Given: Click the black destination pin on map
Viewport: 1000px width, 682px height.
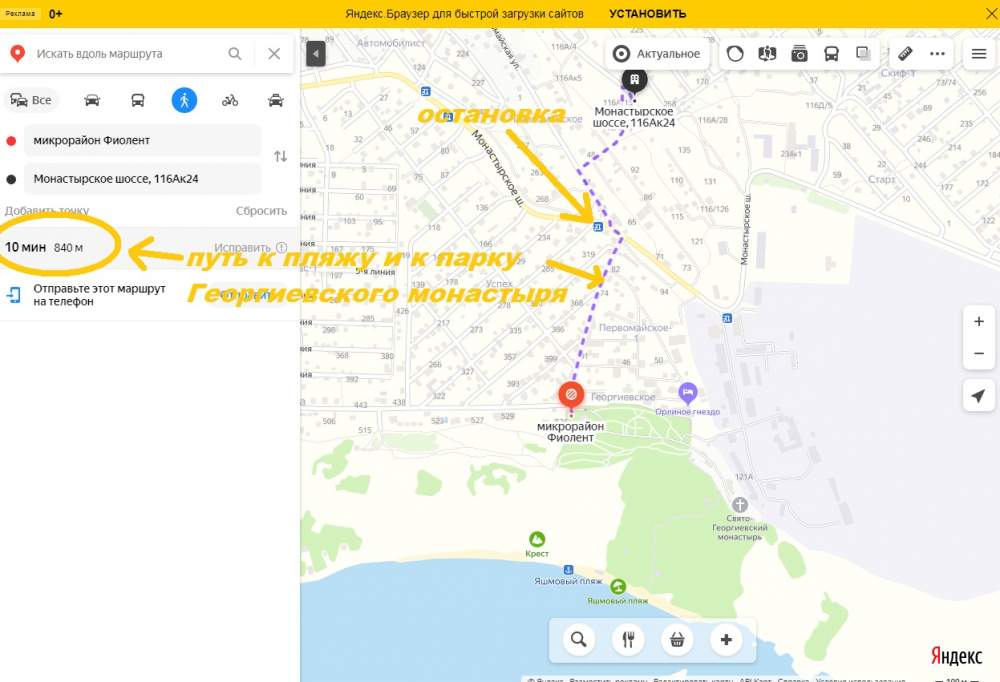Looking at the screenshot, I should [634, 80].
